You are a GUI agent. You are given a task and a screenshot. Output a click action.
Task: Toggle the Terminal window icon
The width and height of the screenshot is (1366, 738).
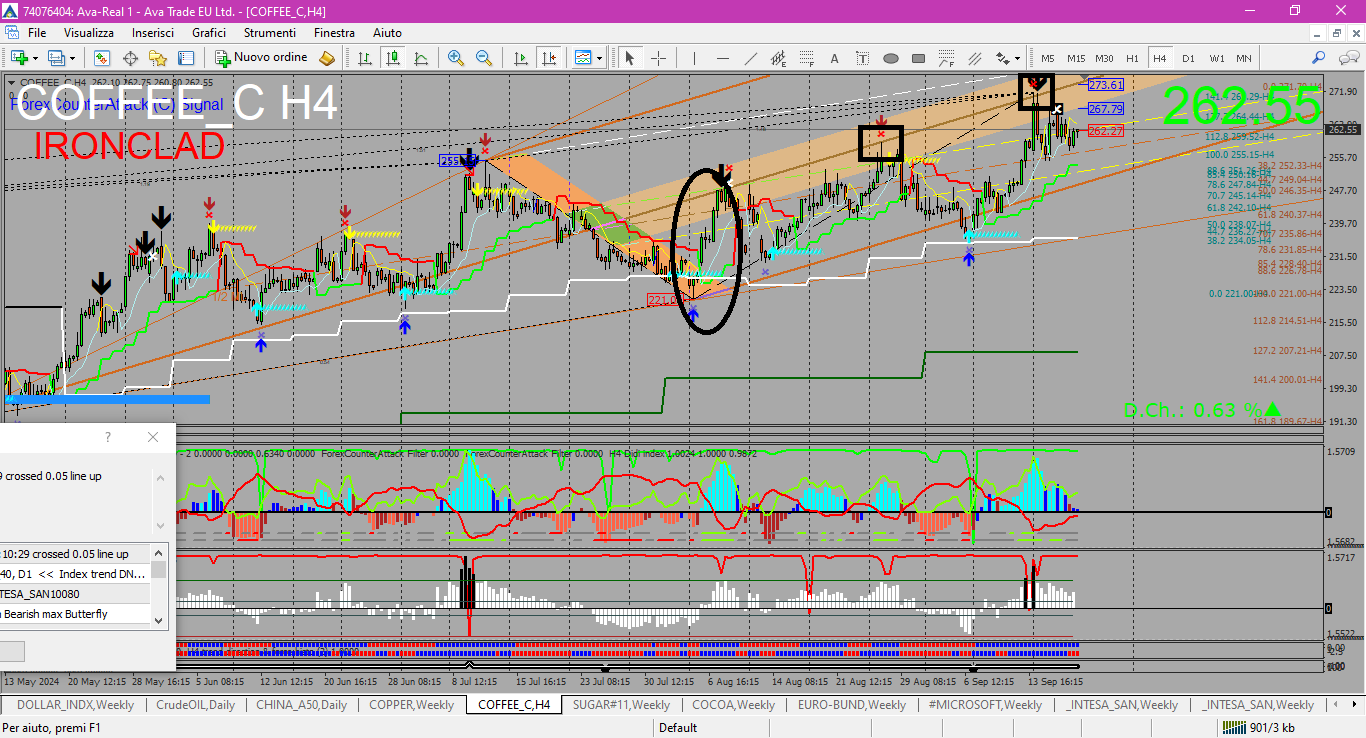[x=186, y=58]
